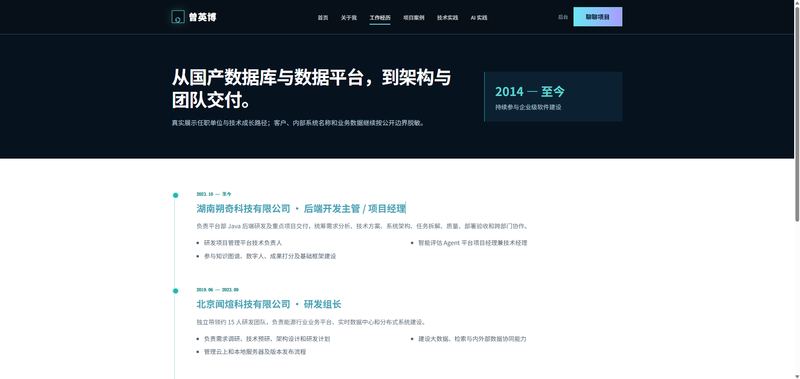
Task: Click the timeline dot for 2019.06 — 2023.09
Action: point(176,291)
